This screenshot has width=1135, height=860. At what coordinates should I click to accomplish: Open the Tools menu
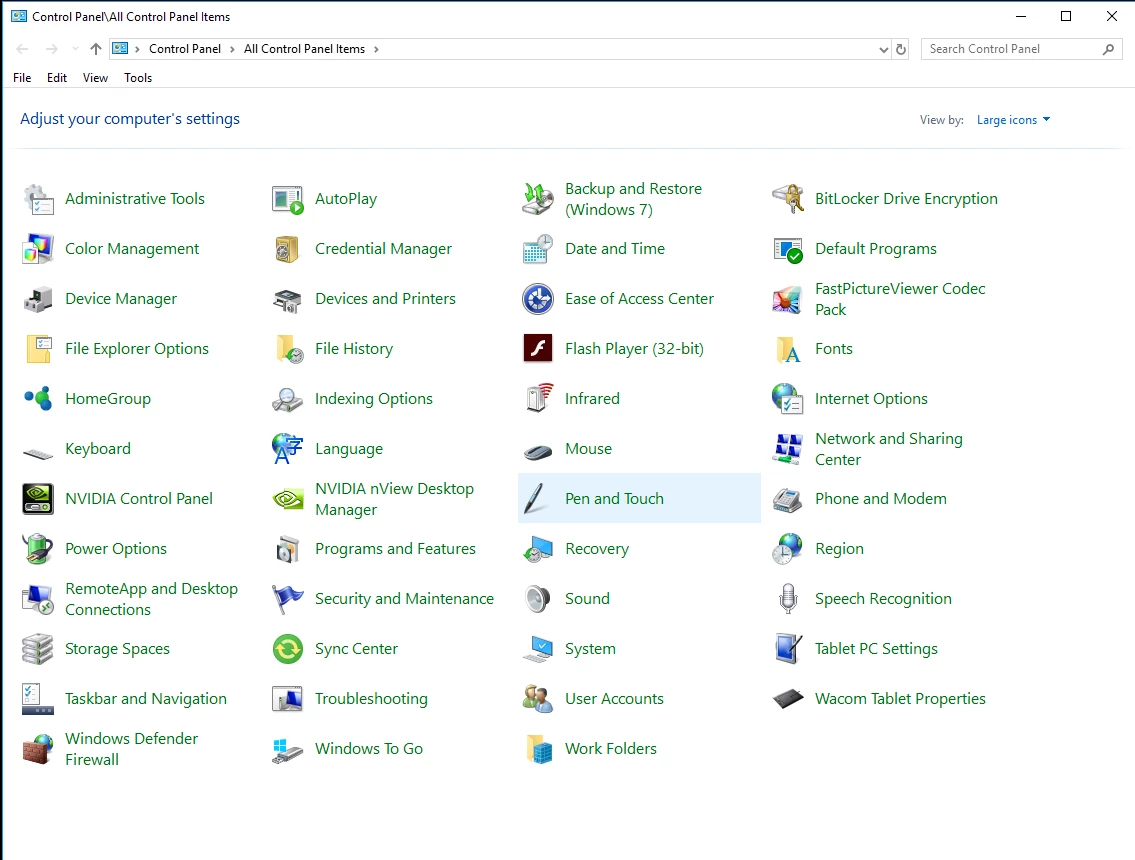pyautogui.click(x=138, y=78)
